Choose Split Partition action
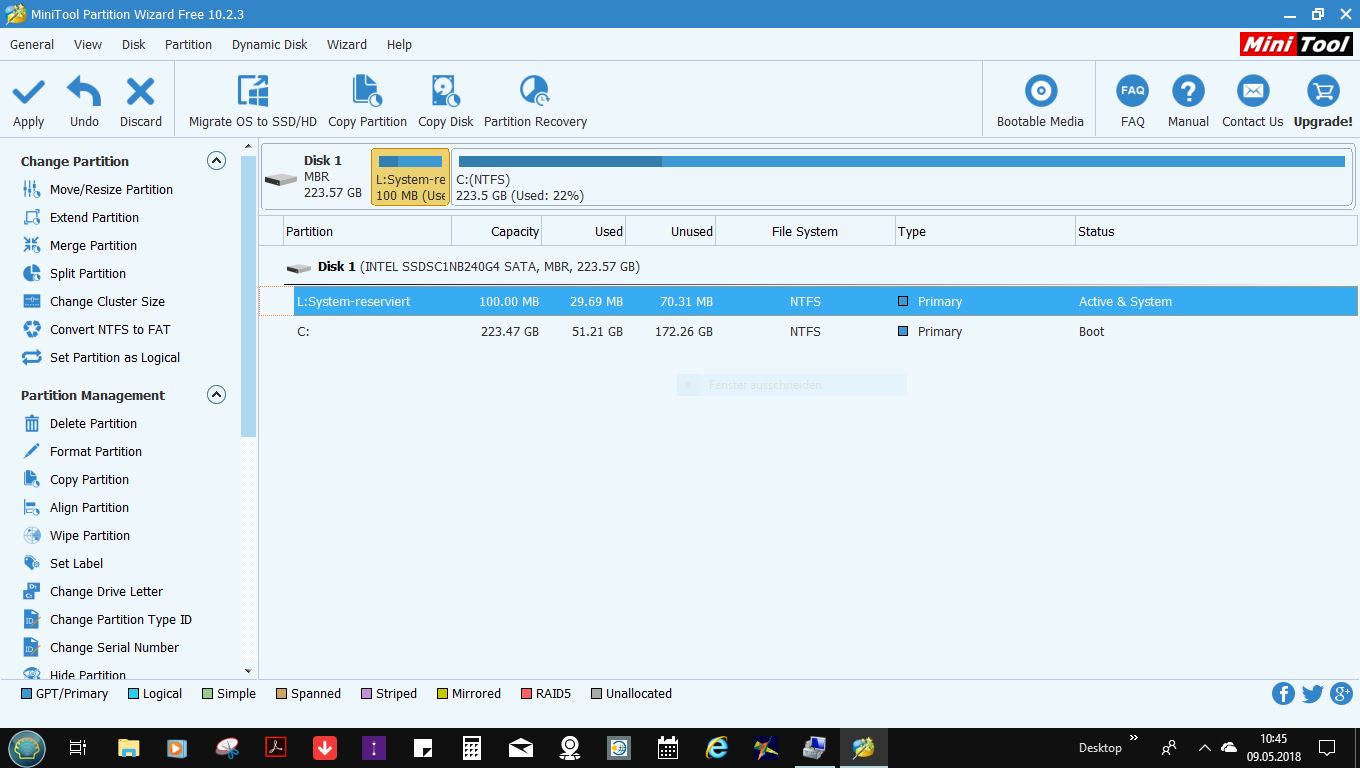 pyautogui.click(x=88, y=273)
